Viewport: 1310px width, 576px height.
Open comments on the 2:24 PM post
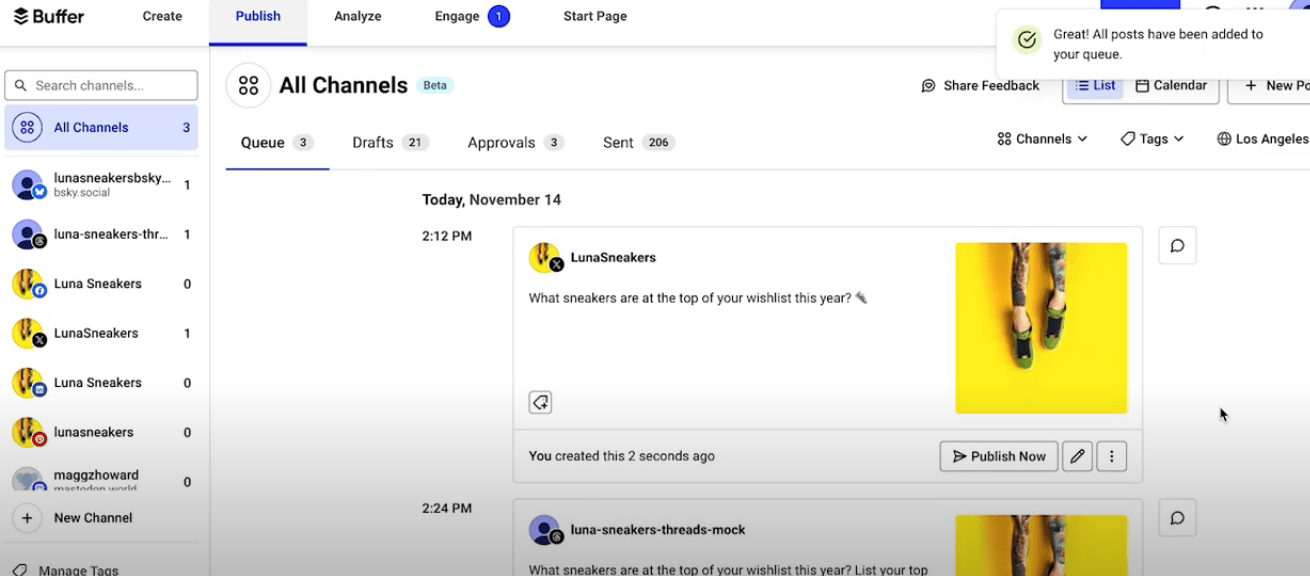[1177, 518]
